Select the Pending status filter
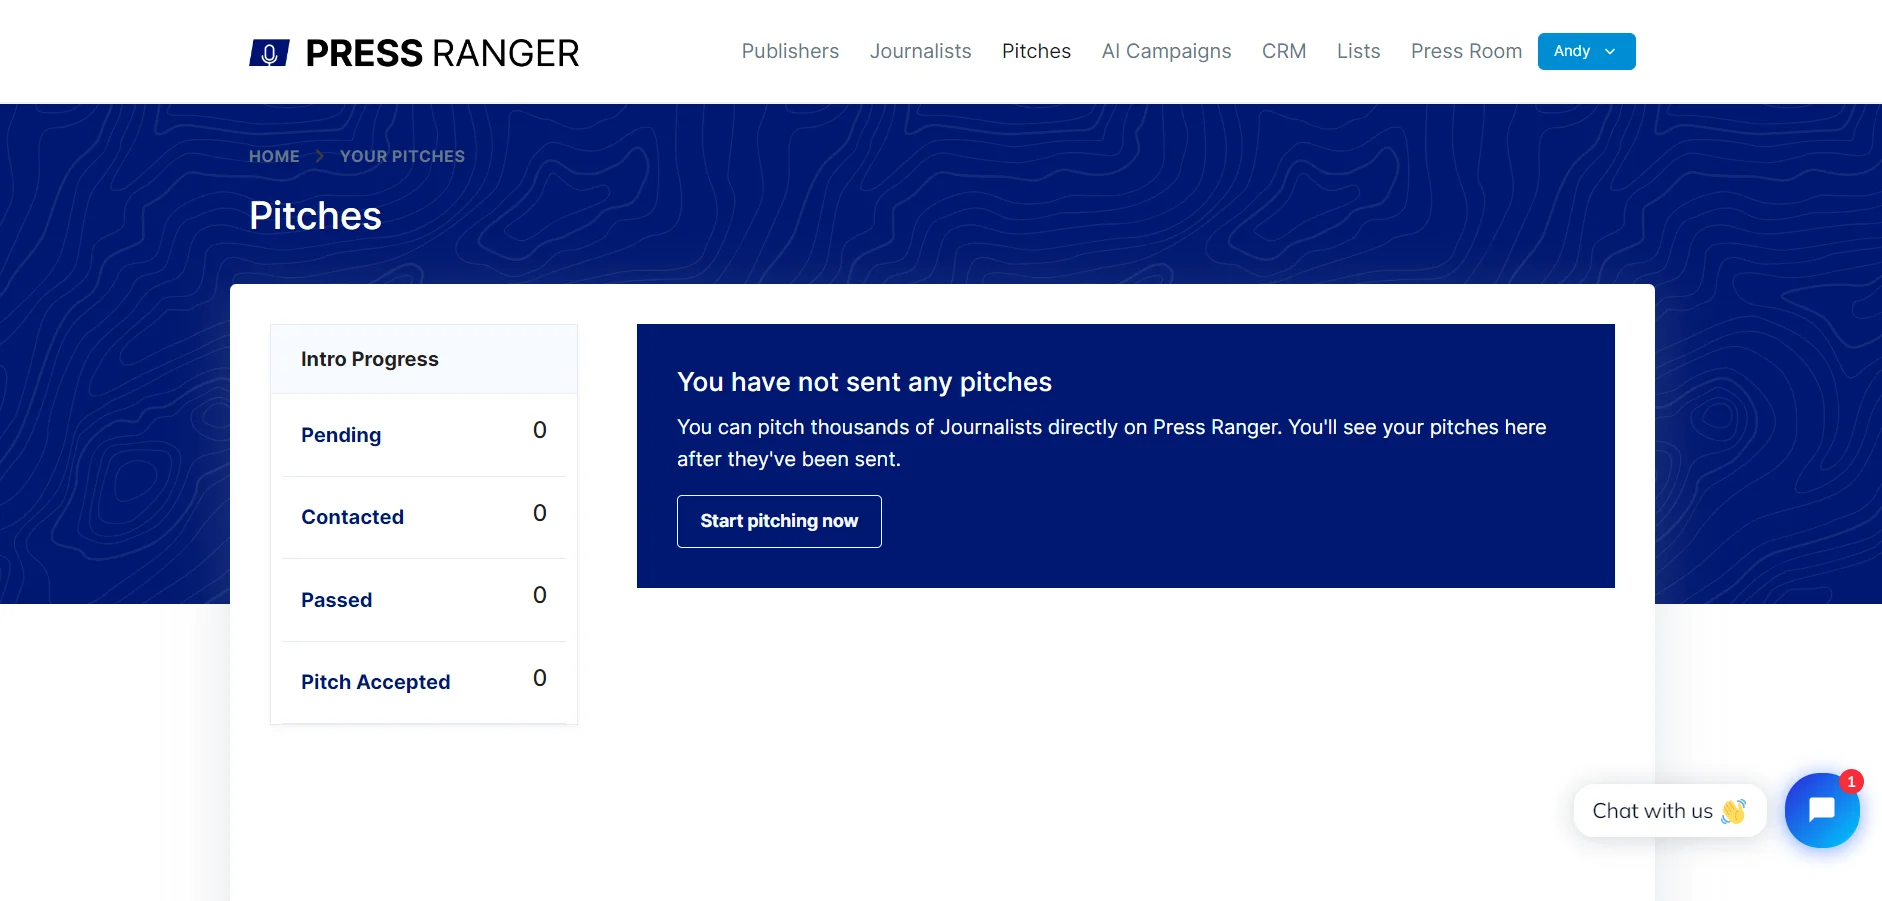Viewport: 1882px width, 901px height. tap(341, 435)
